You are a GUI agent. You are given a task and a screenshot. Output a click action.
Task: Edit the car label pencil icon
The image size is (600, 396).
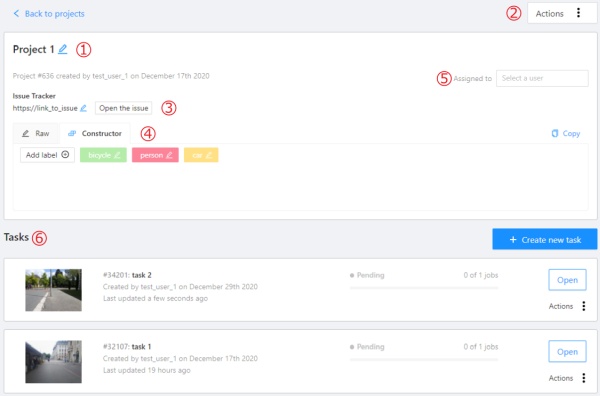209,155
